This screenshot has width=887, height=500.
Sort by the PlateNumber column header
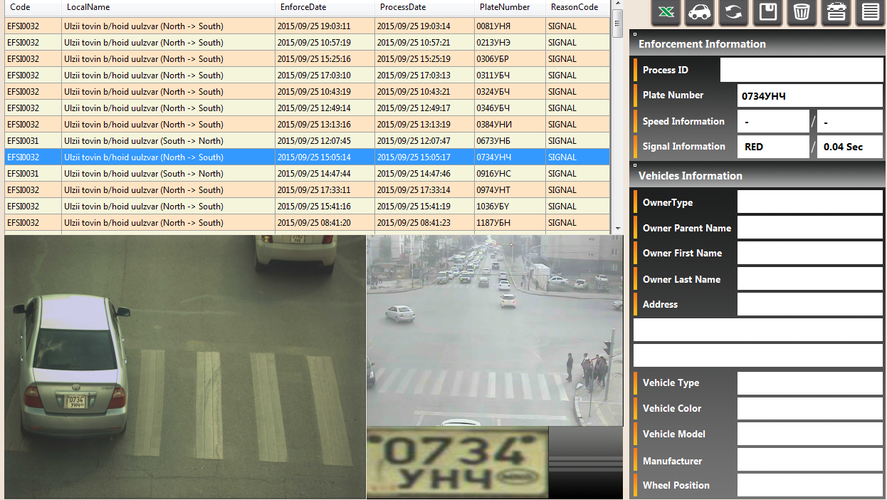(503, 7)
